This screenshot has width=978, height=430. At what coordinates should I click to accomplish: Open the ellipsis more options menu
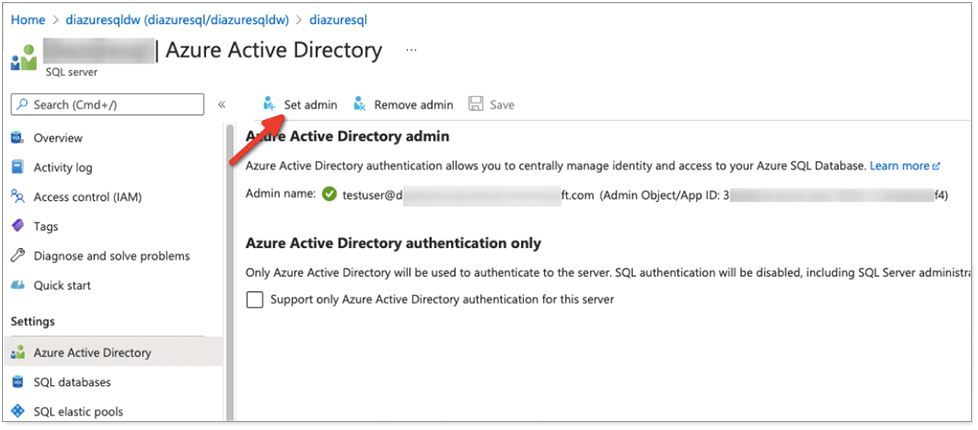point(411,50)
